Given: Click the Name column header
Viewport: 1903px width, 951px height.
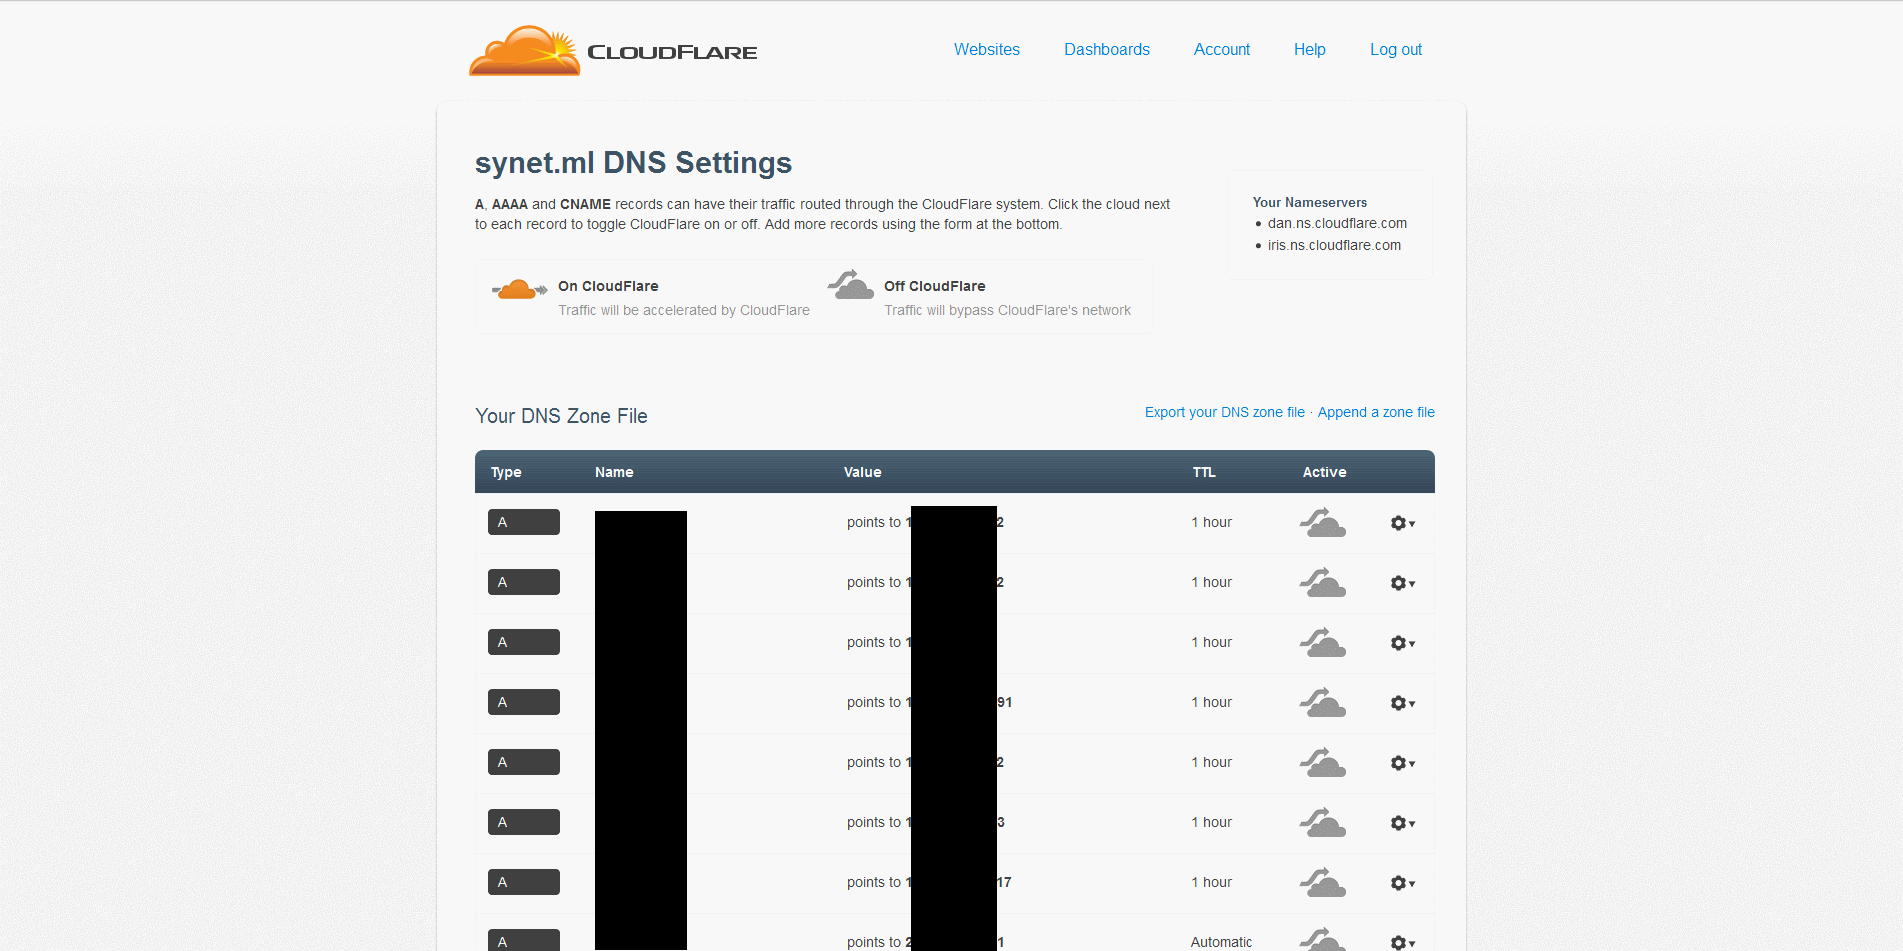Looking at the screenshot, I should click(x=614, y=472).
